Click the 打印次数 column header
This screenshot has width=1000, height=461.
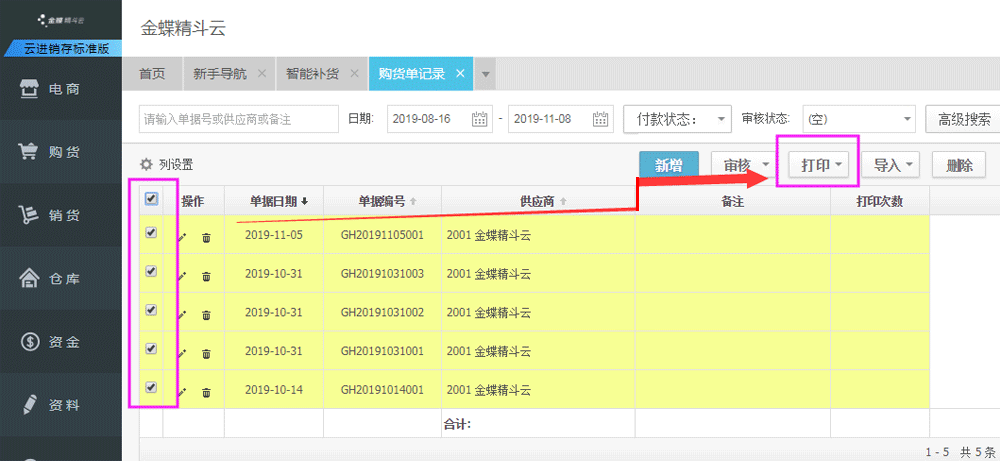(879, 201)
